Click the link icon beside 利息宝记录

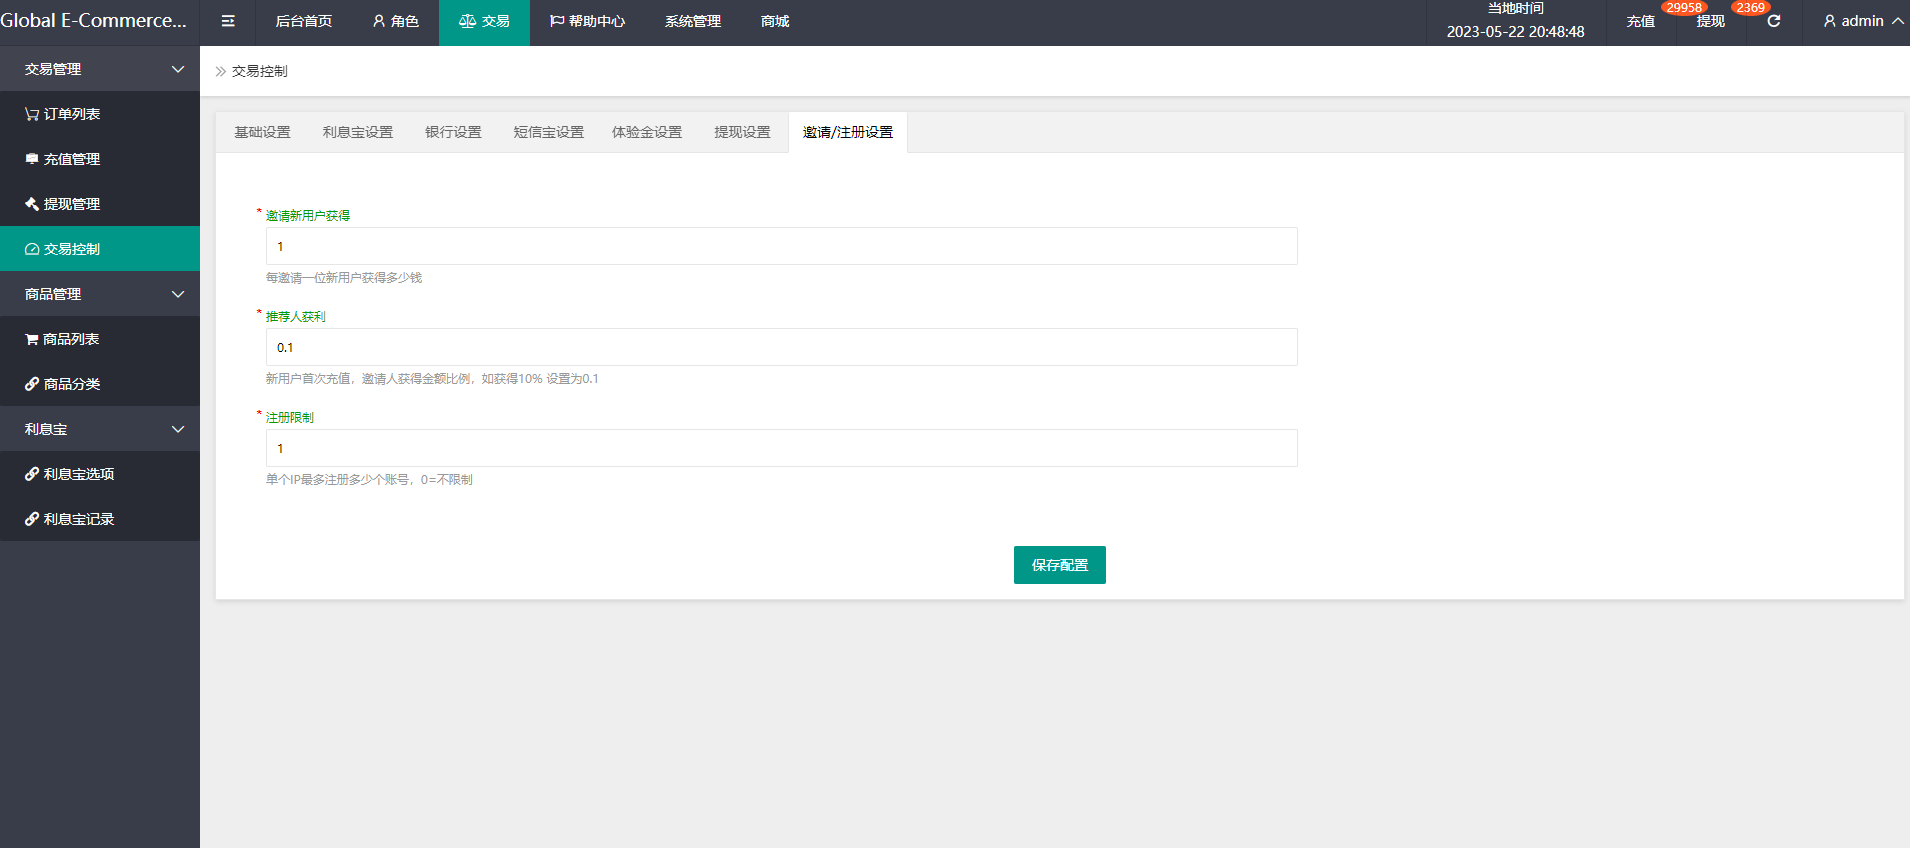tap(32, 519)
